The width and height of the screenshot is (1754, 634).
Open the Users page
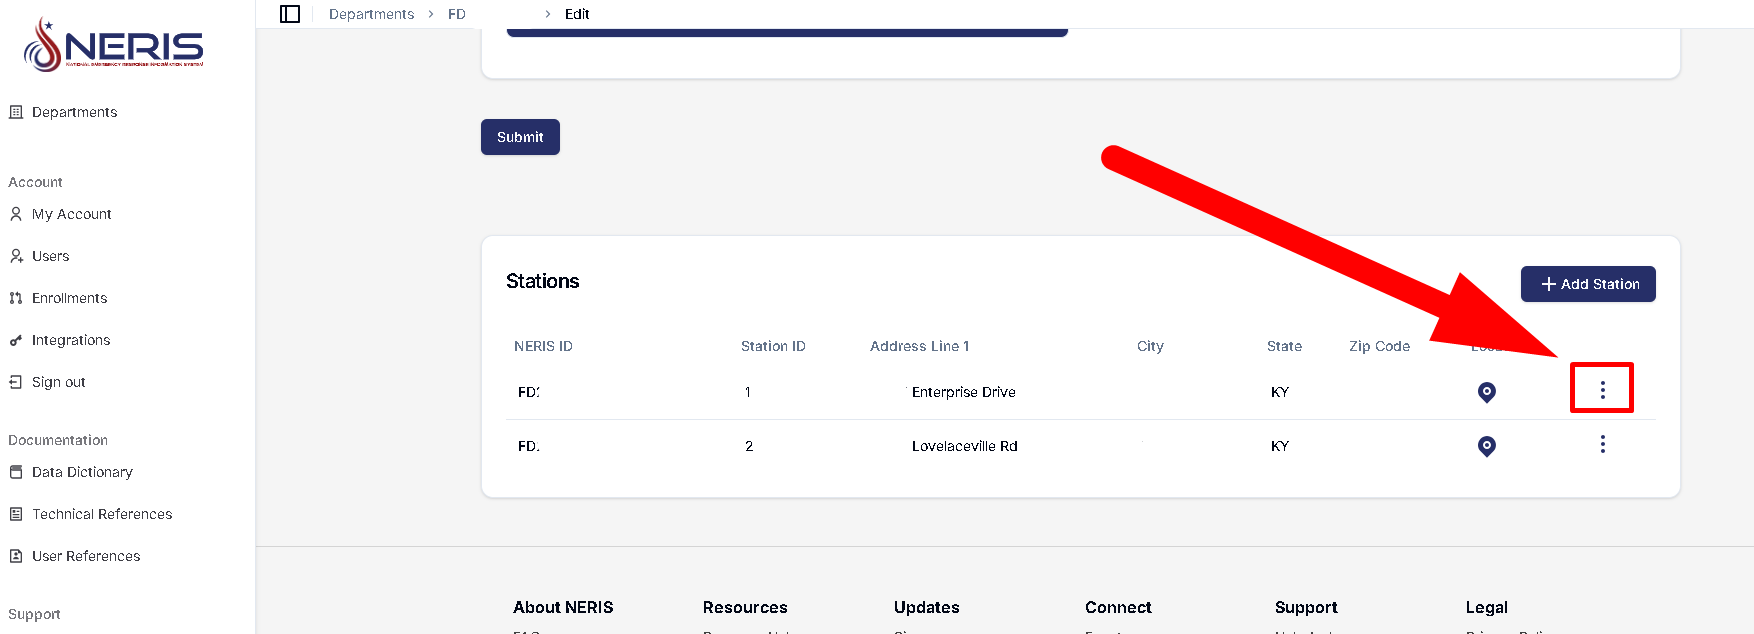click(x=50, y=256)
